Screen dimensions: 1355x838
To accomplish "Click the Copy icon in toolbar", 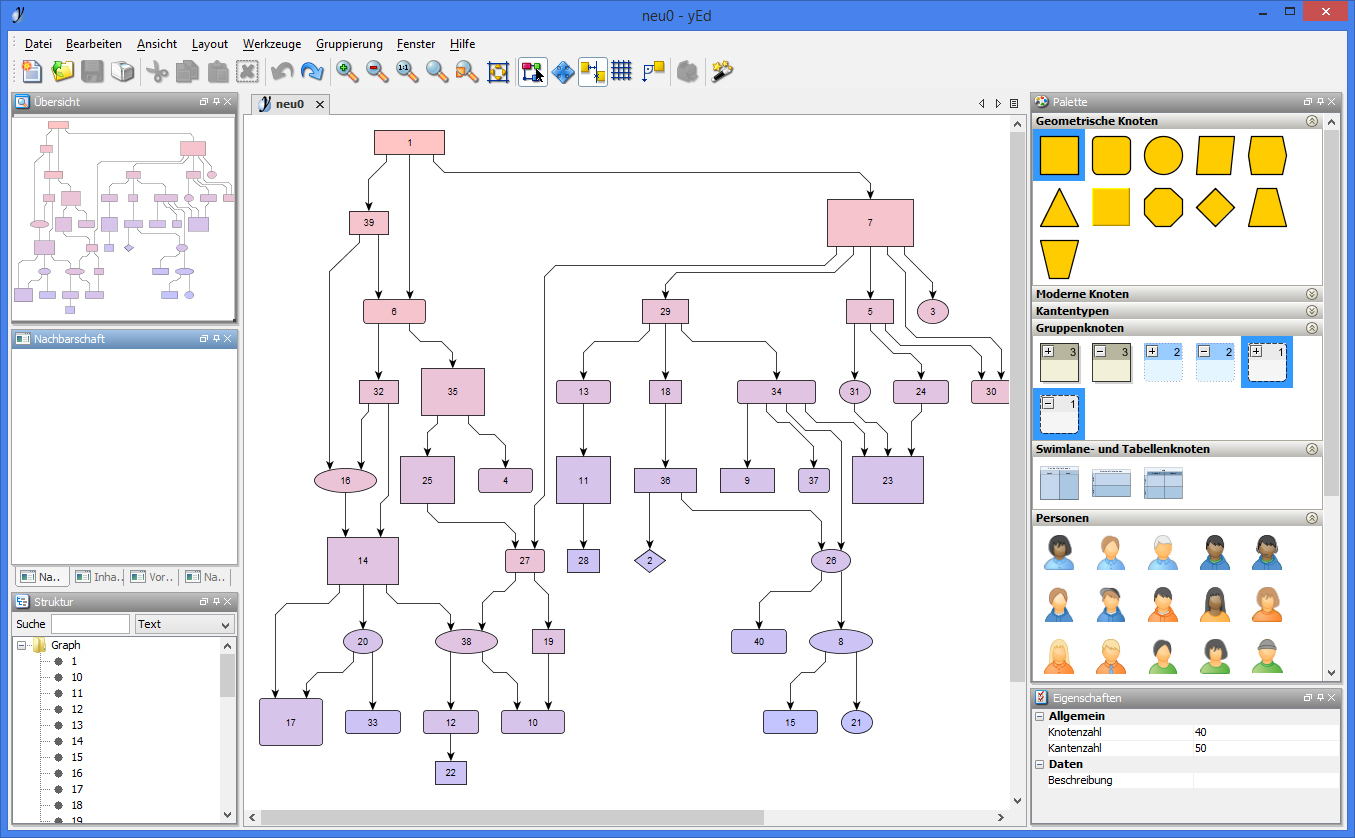I will [x=188, y=71].
